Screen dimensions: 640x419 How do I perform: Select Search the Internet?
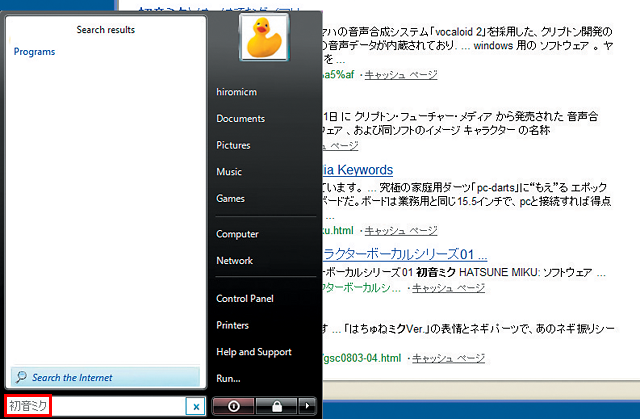(105, 377)
